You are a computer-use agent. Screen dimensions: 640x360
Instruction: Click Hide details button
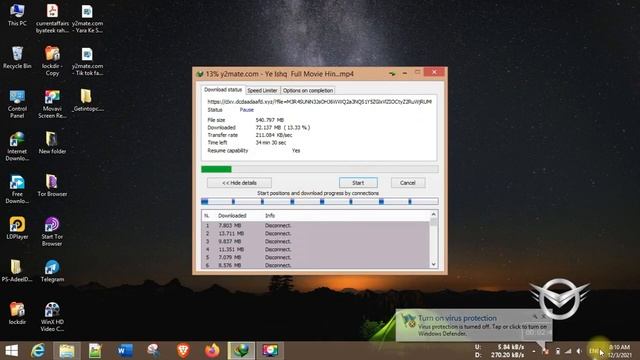pos(239,183)
